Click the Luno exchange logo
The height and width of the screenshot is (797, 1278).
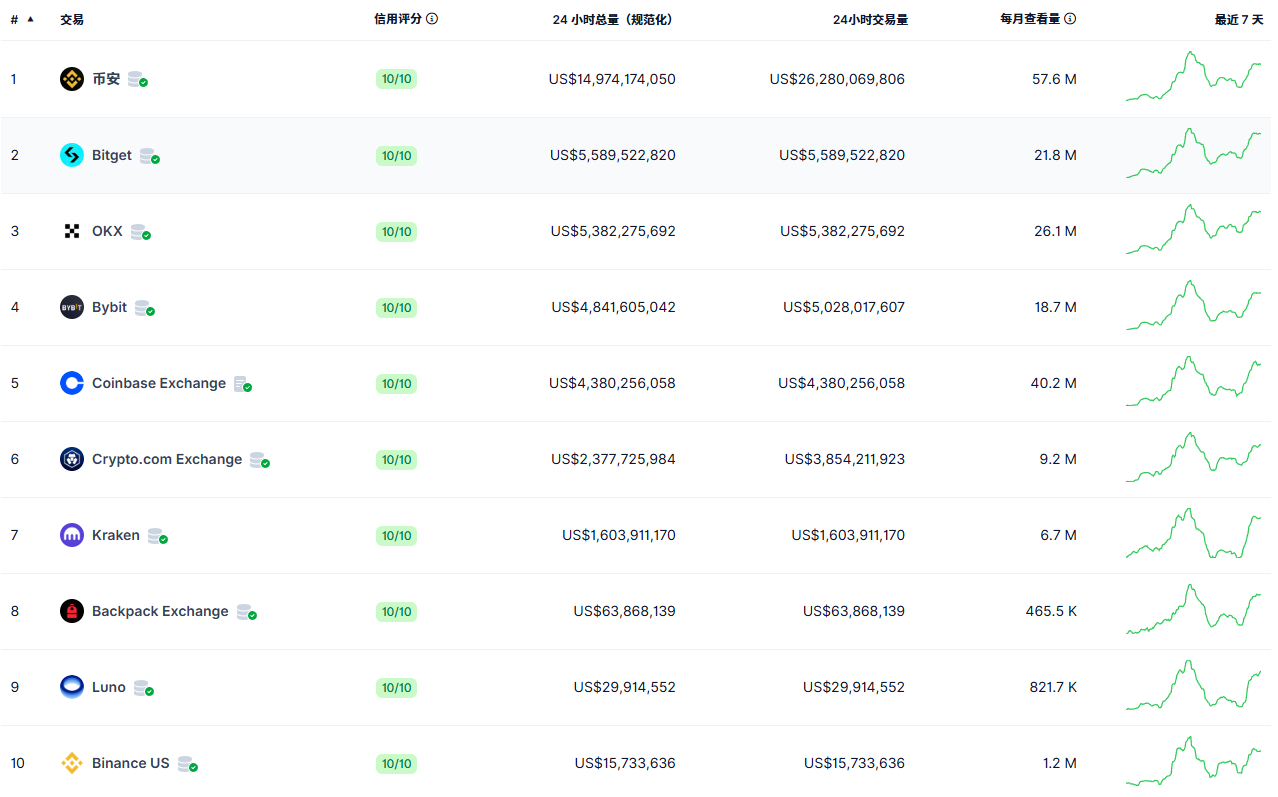coord(72,687)
